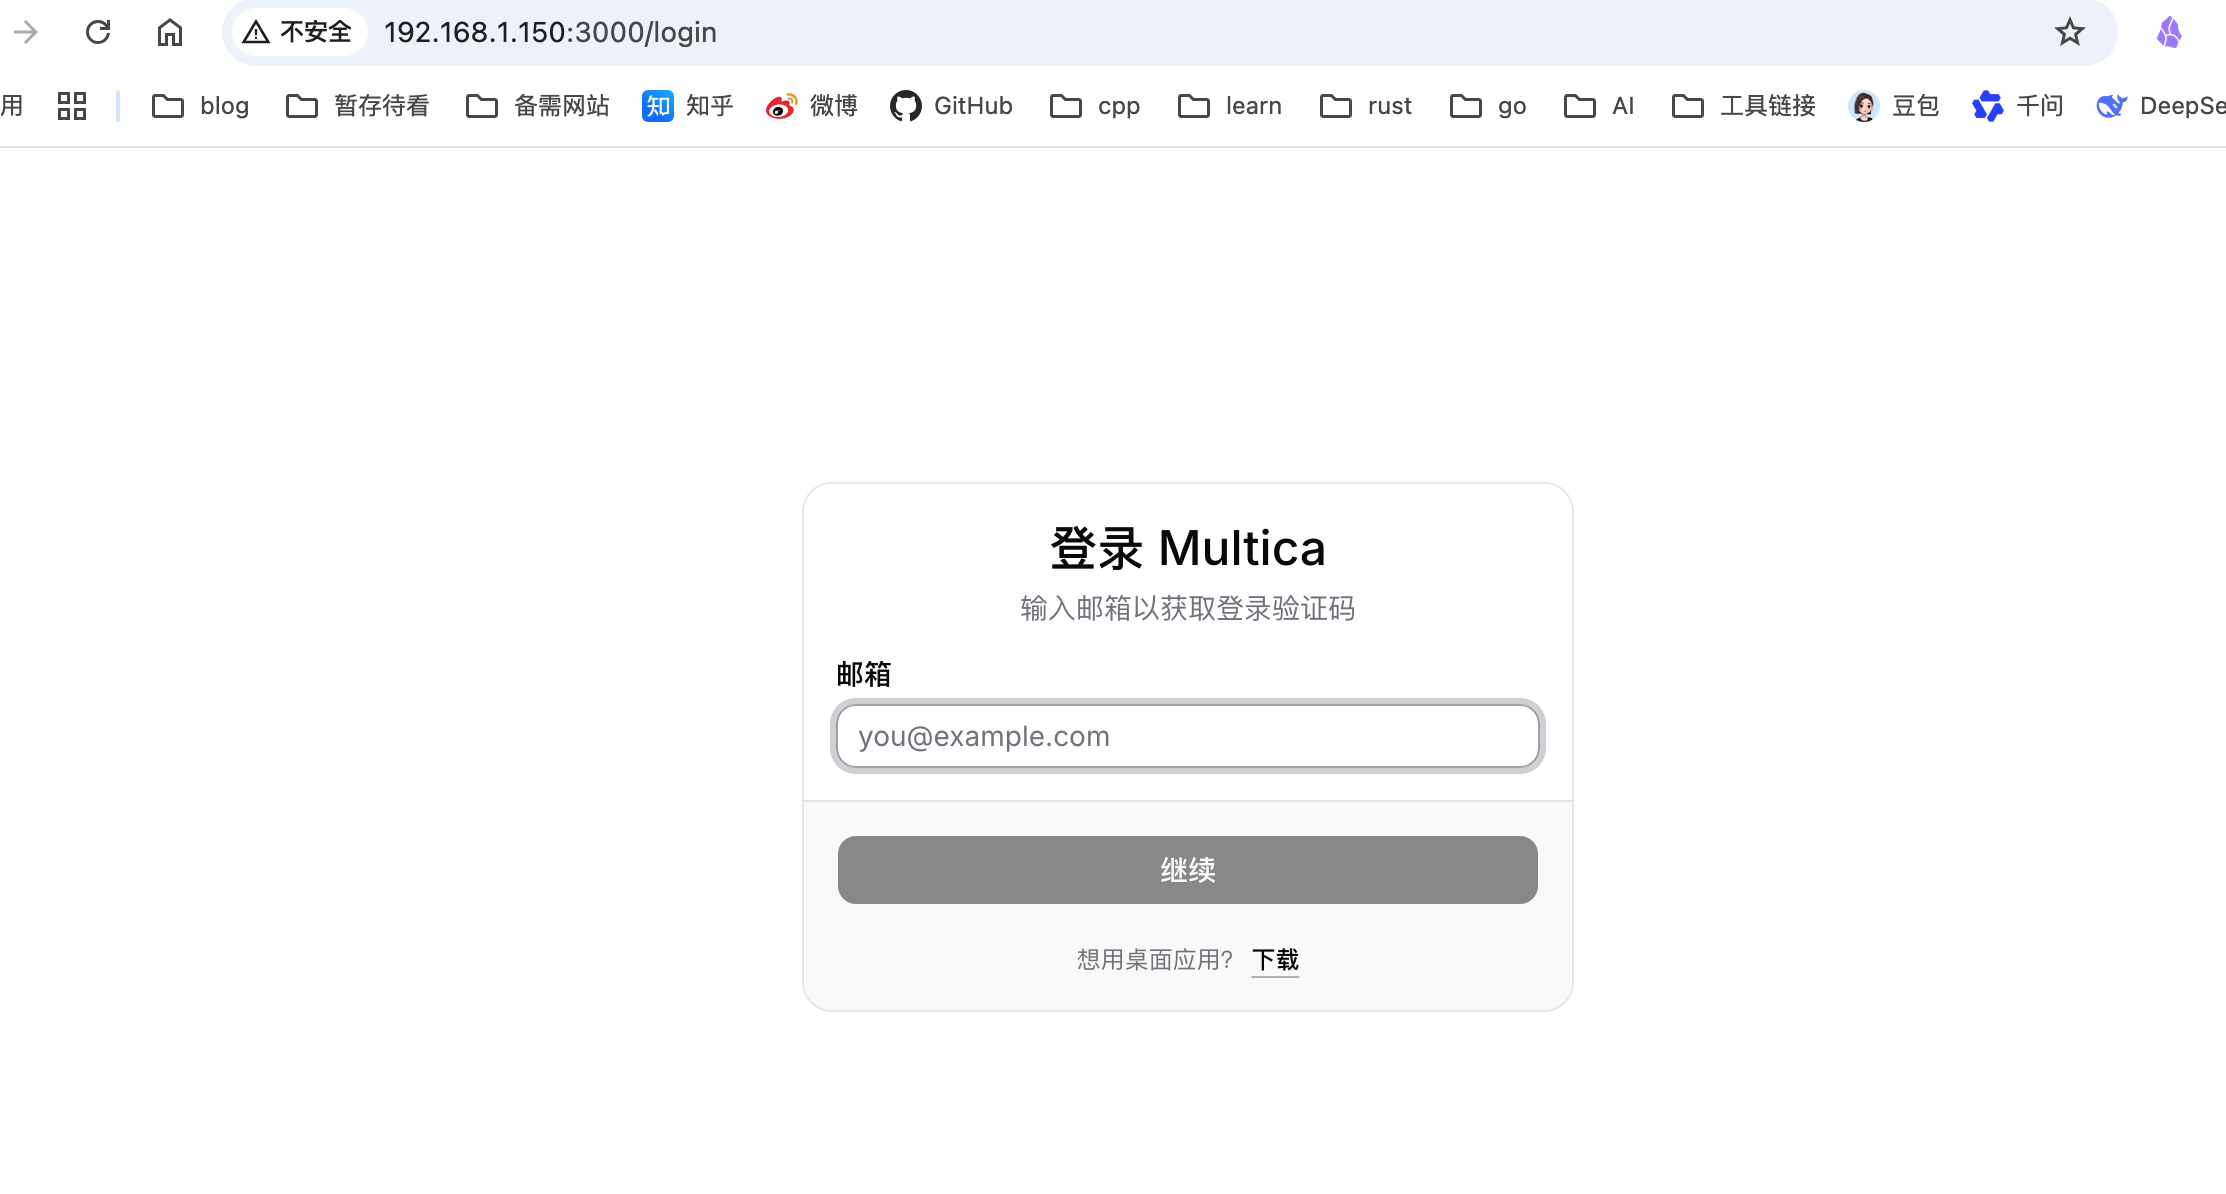This screenshot has width=2226, height=1194.
Task: Follow the 下载 desktop app link
Action: (x=1275, y=960)
